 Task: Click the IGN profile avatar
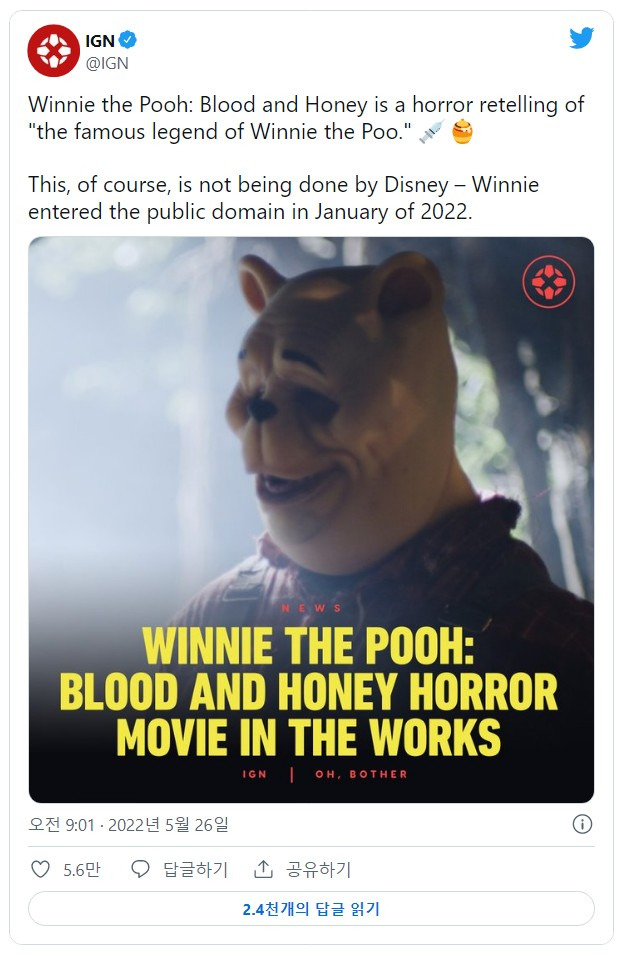click(53, 51)
